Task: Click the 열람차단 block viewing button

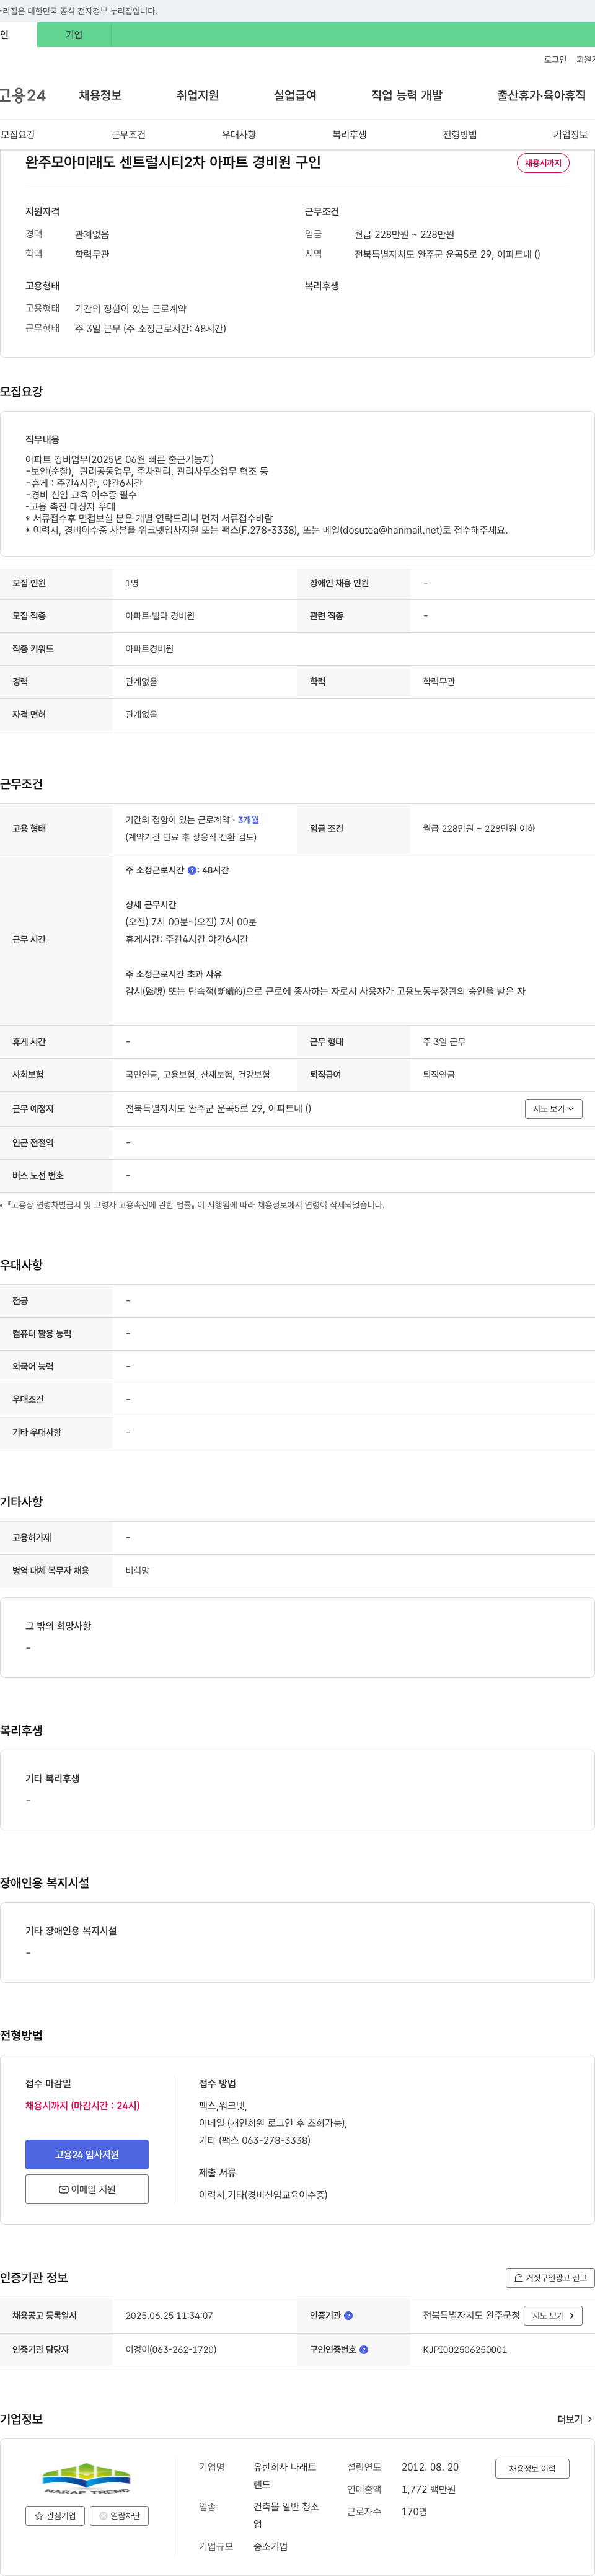Action: 119,2515
